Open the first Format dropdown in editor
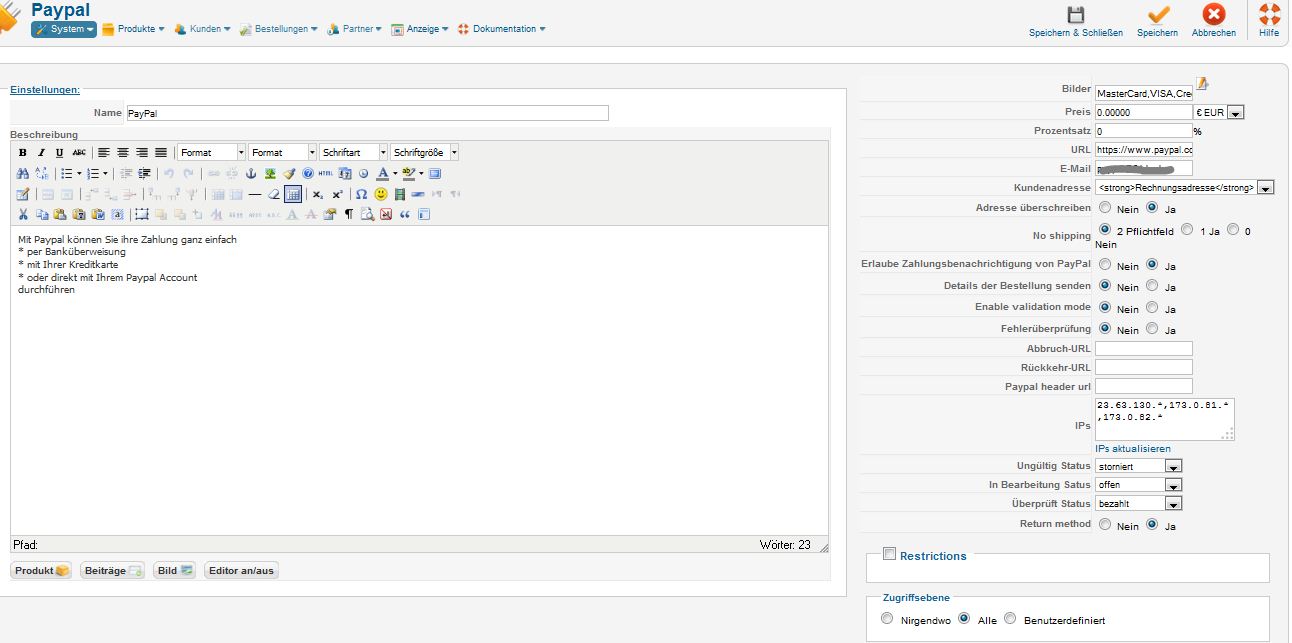The image size is (1292, 643). 211,152
